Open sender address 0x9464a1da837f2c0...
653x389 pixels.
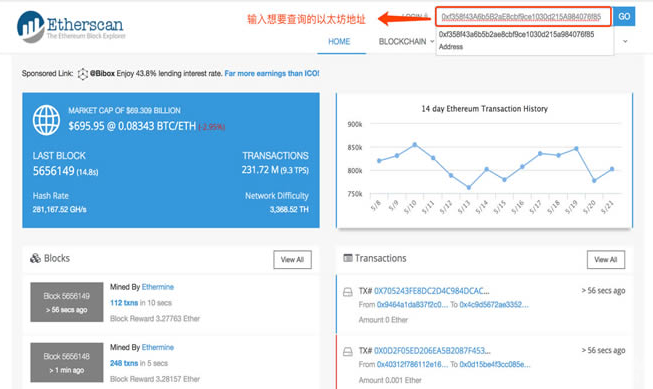412,305
